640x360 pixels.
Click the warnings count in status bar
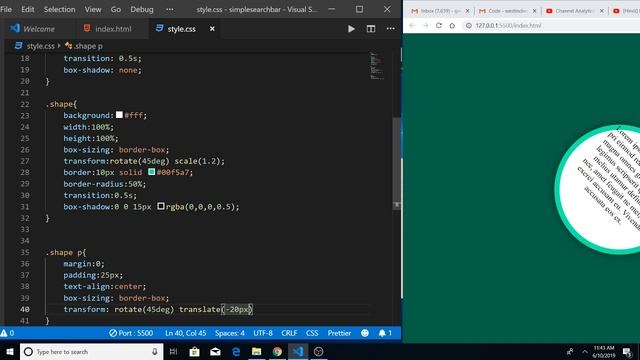pos(7,333)
